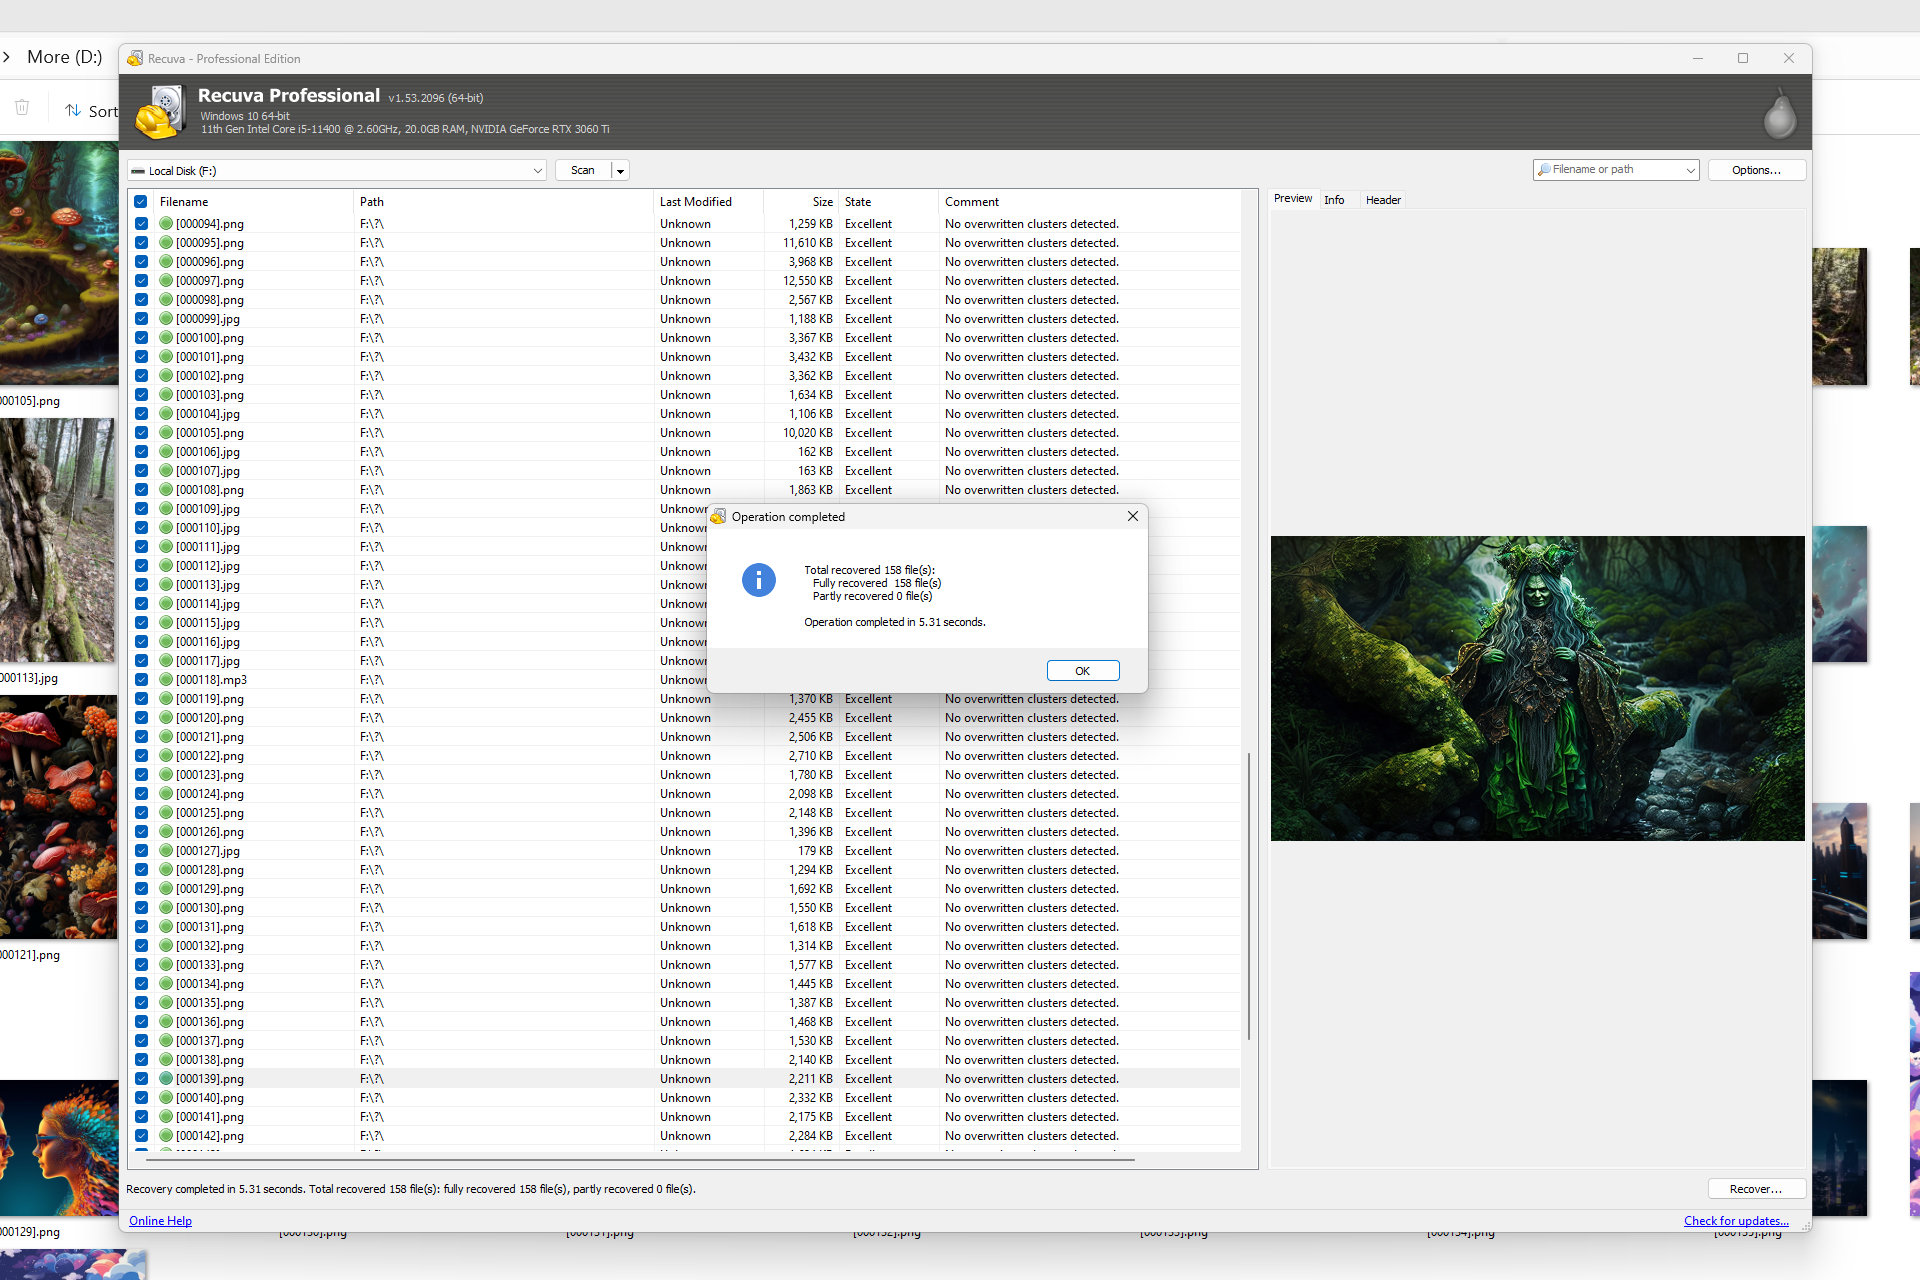The image size is (1920, 1280).
Task: Toggle checkbox for file [000095].png
Action: 140,243
